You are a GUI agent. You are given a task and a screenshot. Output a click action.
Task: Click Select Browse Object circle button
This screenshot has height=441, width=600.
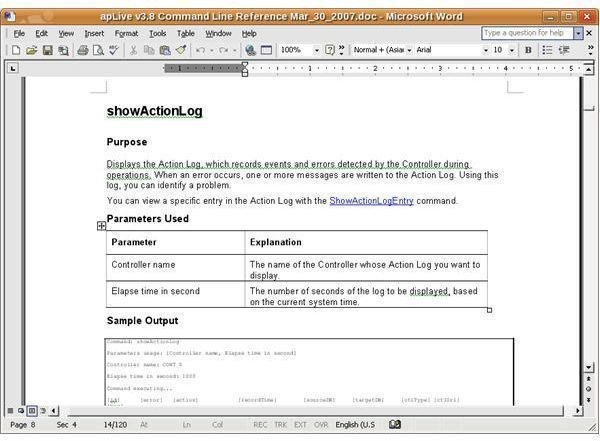588,389
